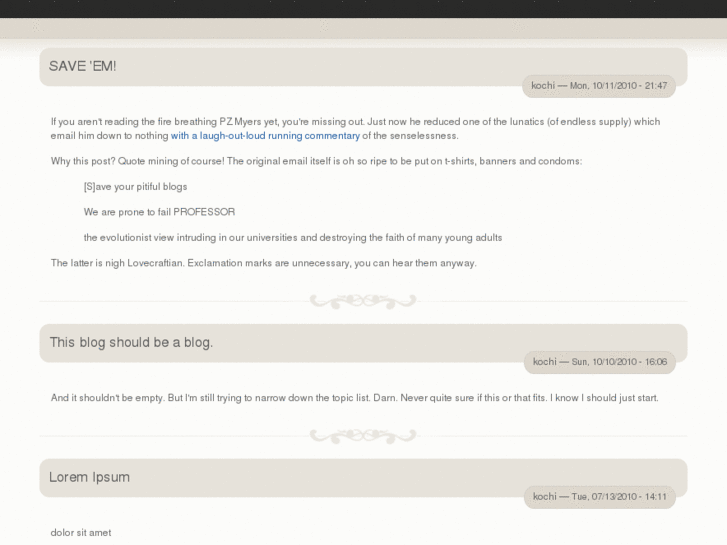Click the "We are prone to fail PROFESSOR" quote
The image size is (727, 545).
pyautogui.click(x=159, y=212)
